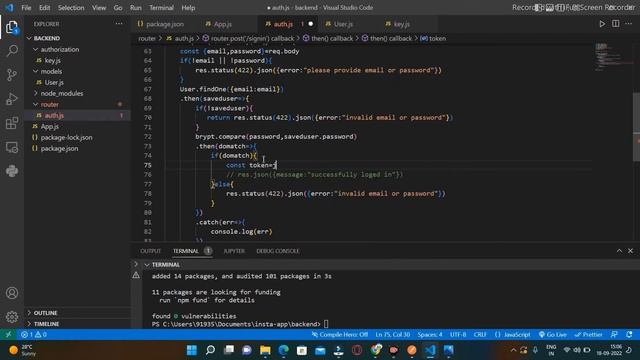This screenshot has height=360, width=640.
Task: Open the Explorer view in activity bar
Action: pos(12,28)
